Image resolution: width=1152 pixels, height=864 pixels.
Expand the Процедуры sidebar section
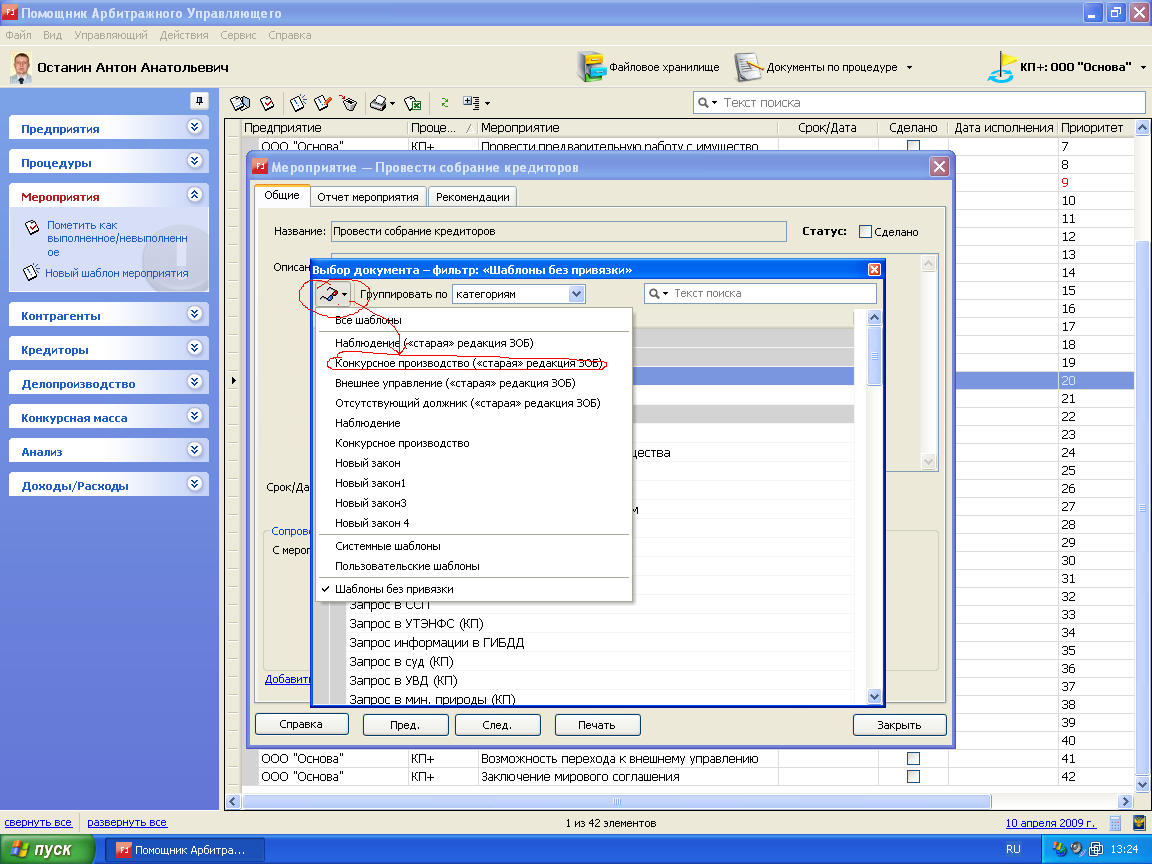click(195, 161)
